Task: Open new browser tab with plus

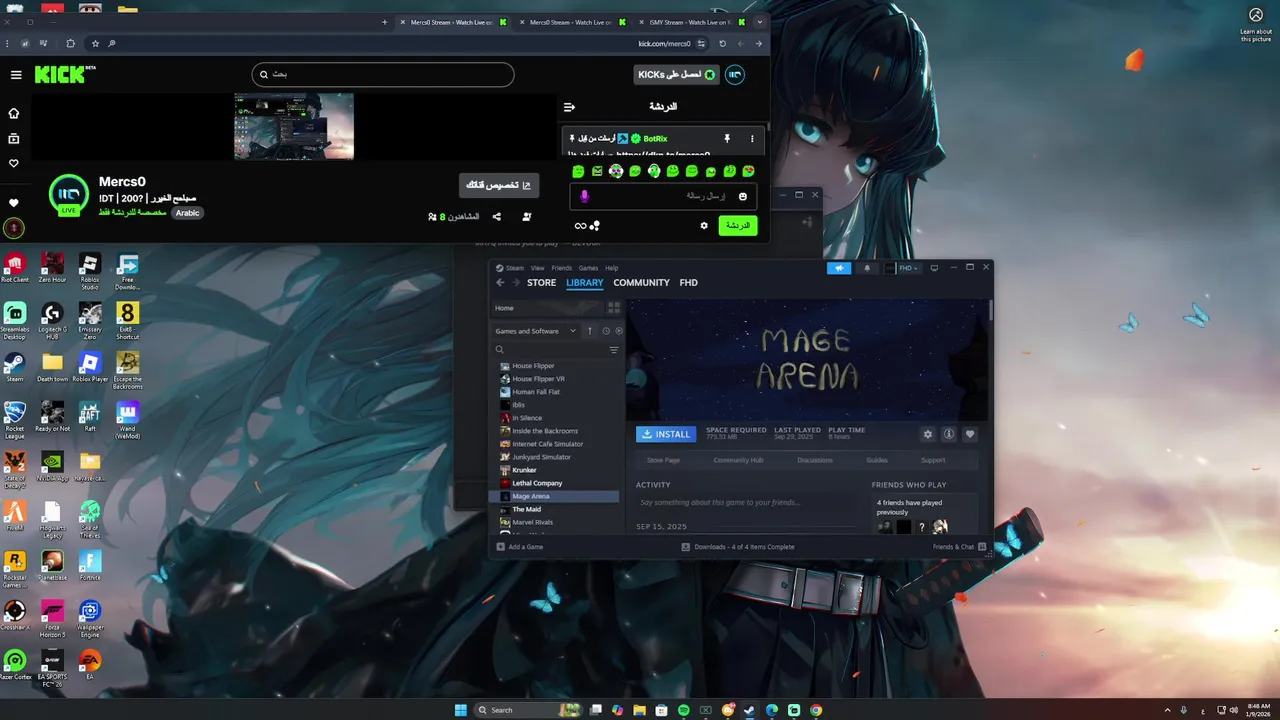Action: [384, 22]
